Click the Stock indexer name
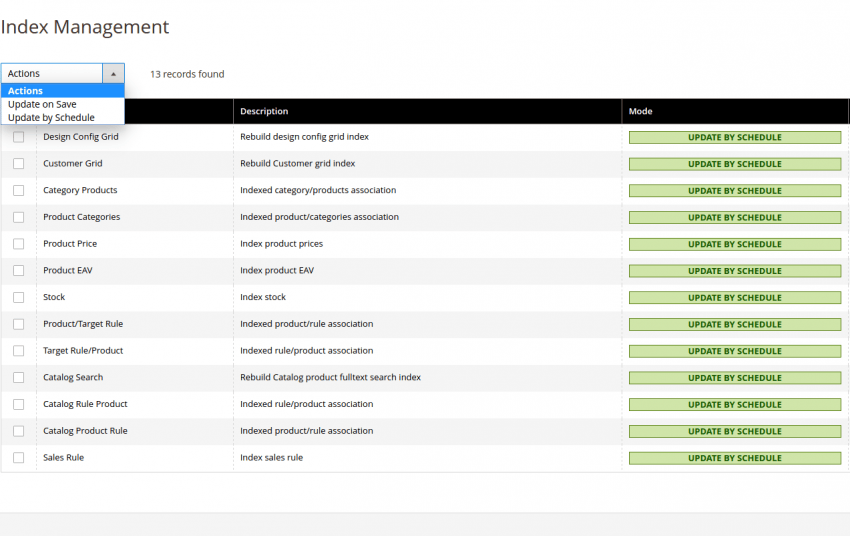The height and width of the screenshot is (536, 850). [54, 297]
